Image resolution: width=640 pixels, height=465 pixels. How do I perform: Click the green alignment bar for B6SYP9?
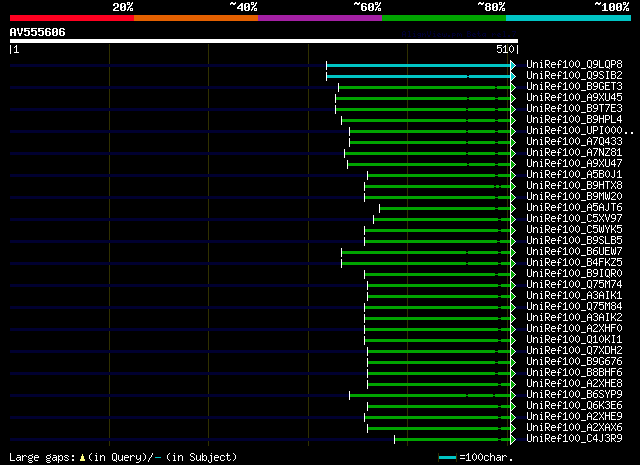430,396
